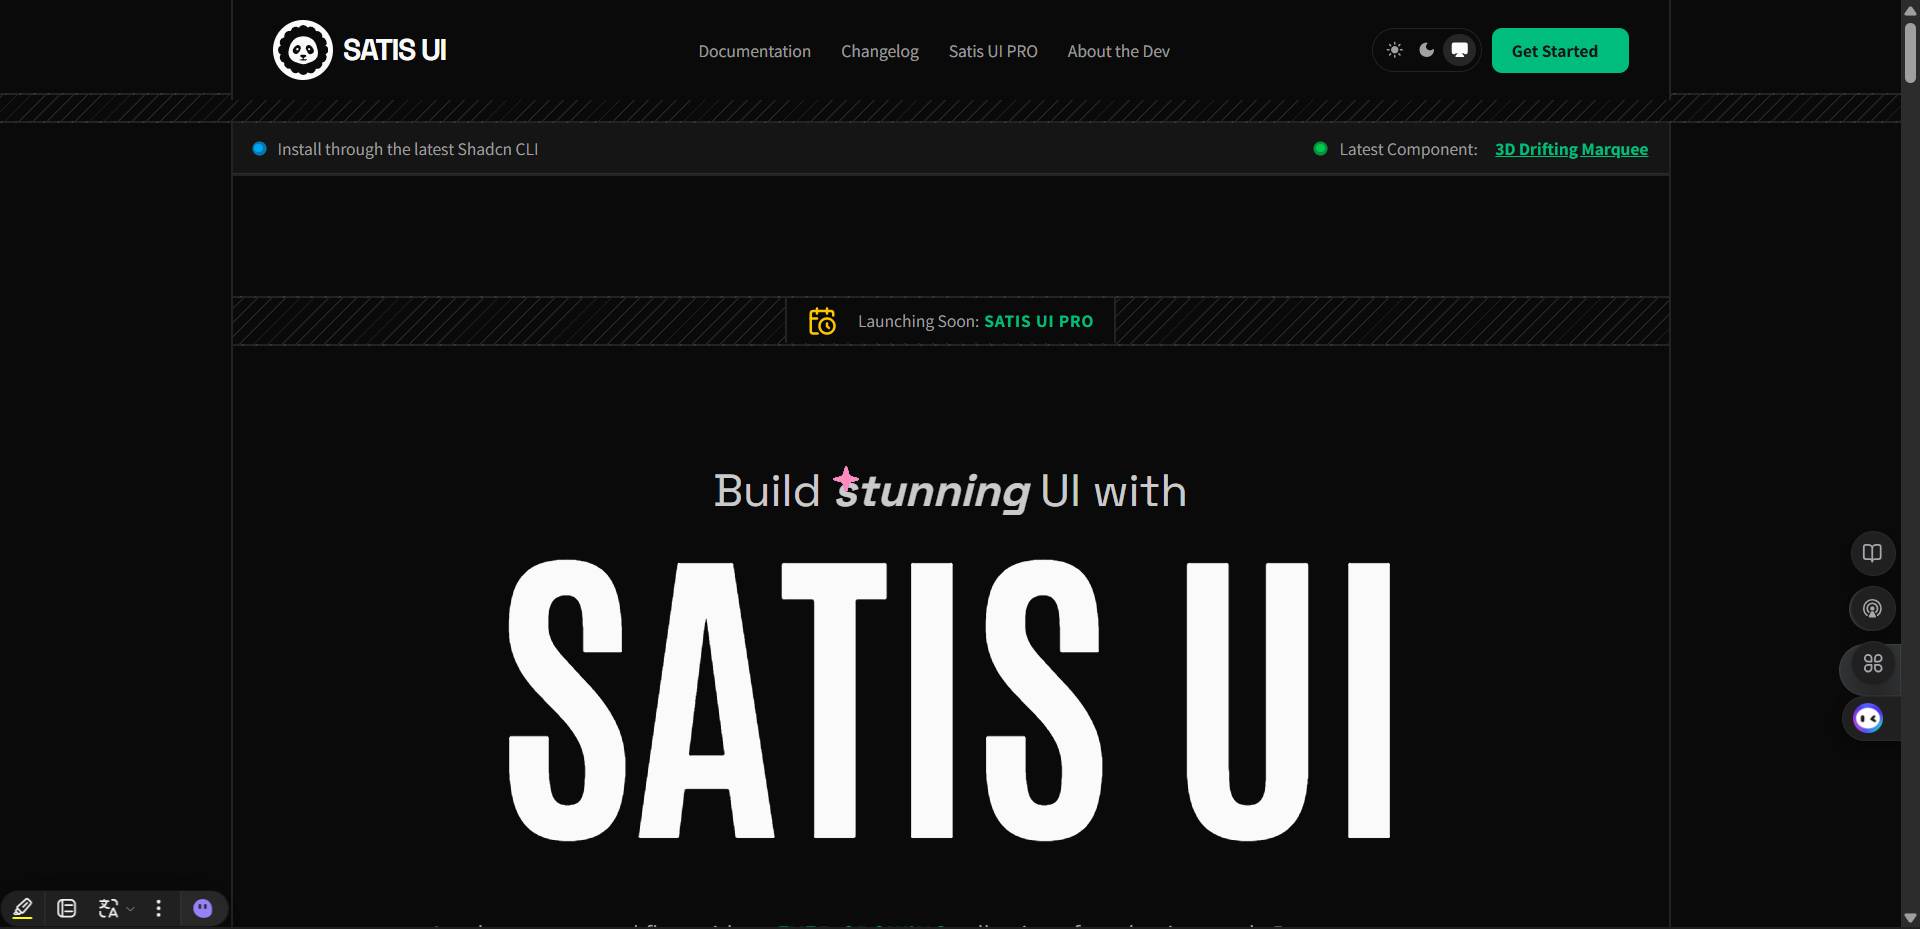
Task: Launch the chatbot mascot icon bottom right
Action: pyautogui.click(x=1868, y=718)
